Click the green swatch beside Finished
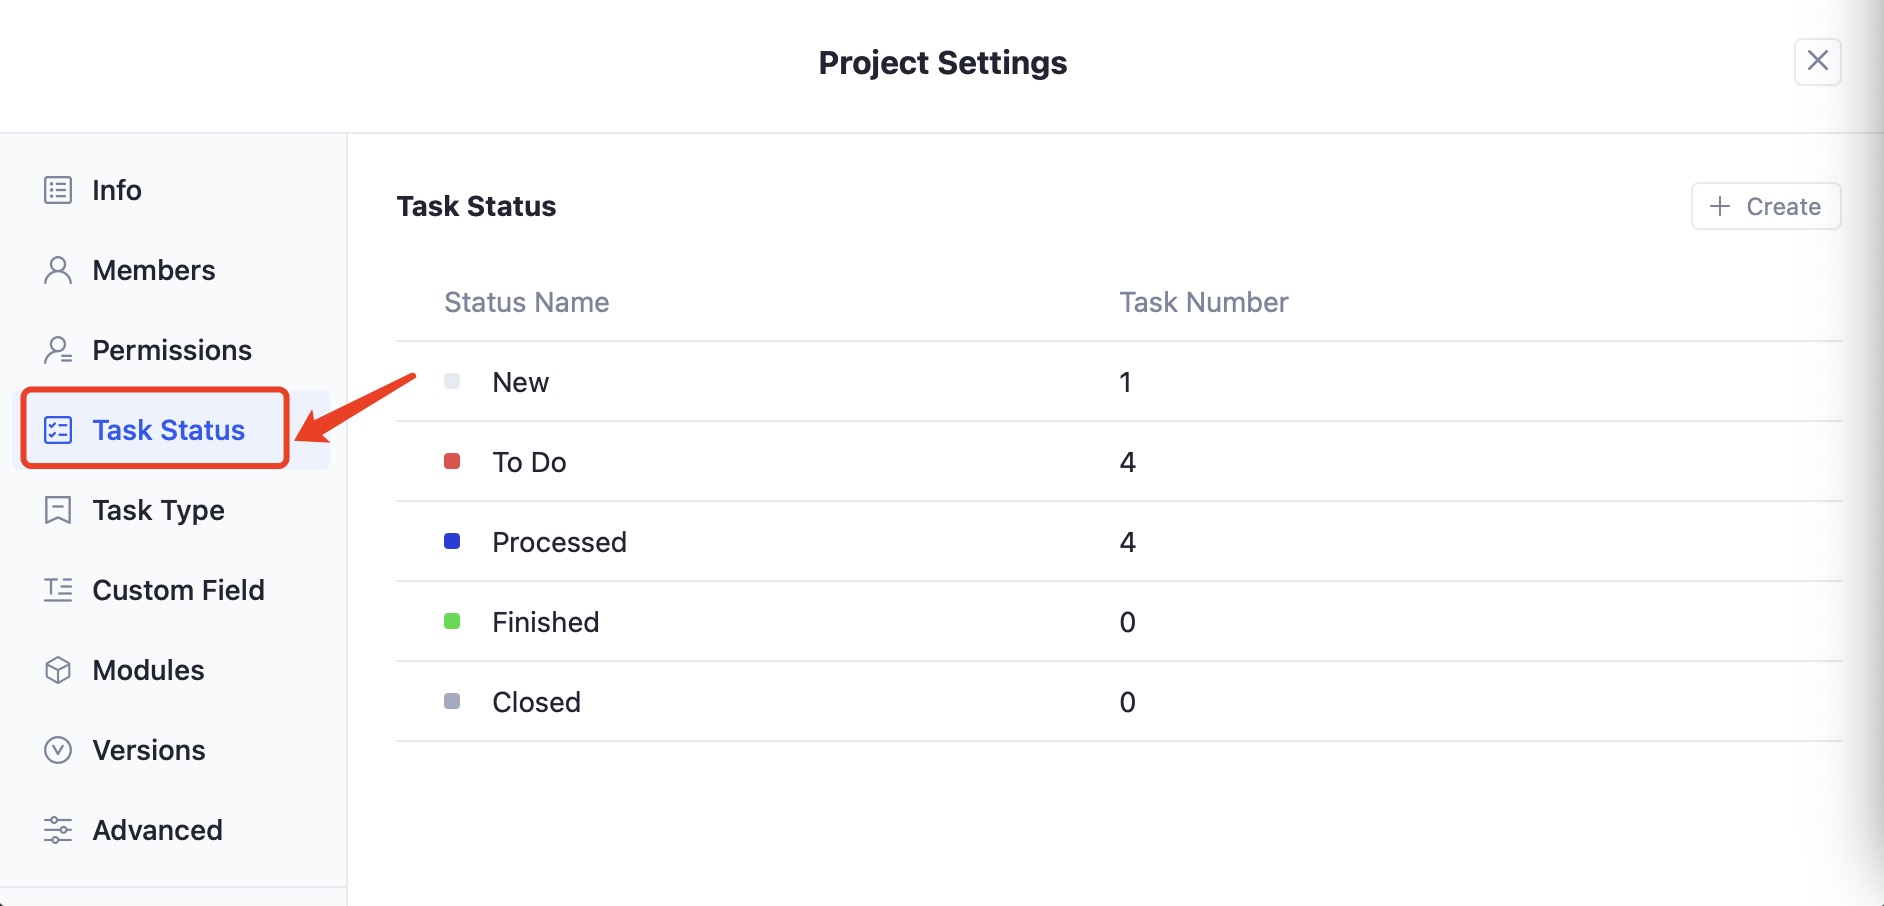The image size is (1884, 906). 452,621
